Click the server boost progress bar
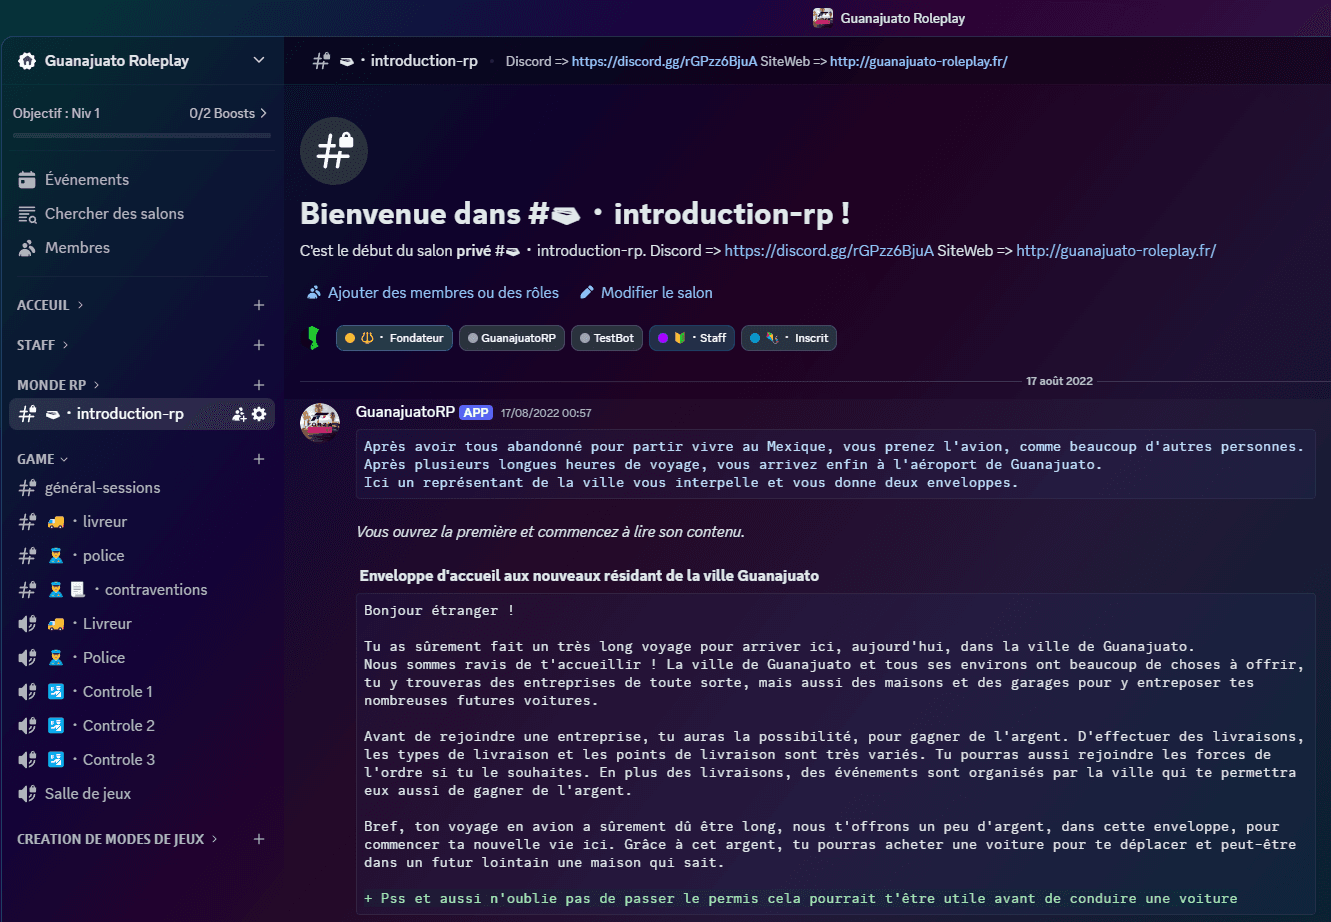This screenshot has height=922, width=1331. pos(141,134)
